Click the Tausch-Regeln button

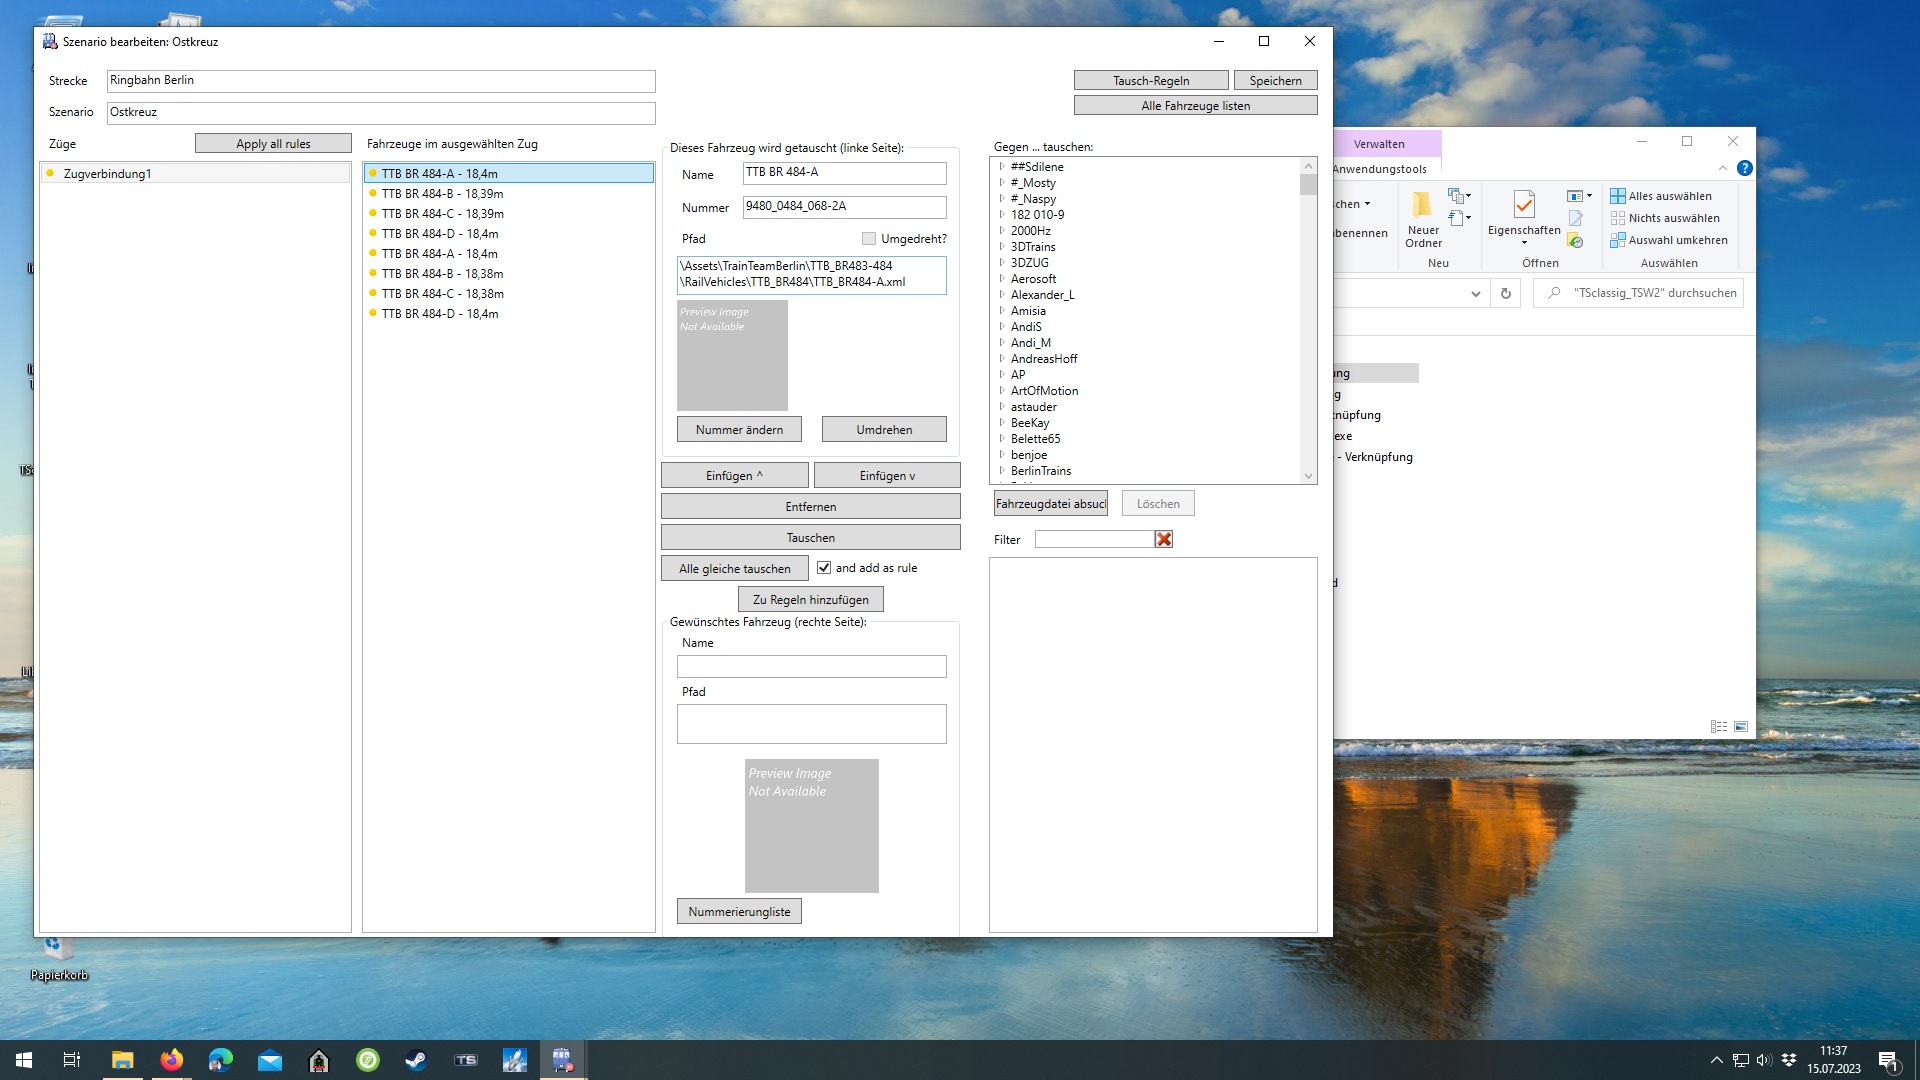click(1150, 81)
